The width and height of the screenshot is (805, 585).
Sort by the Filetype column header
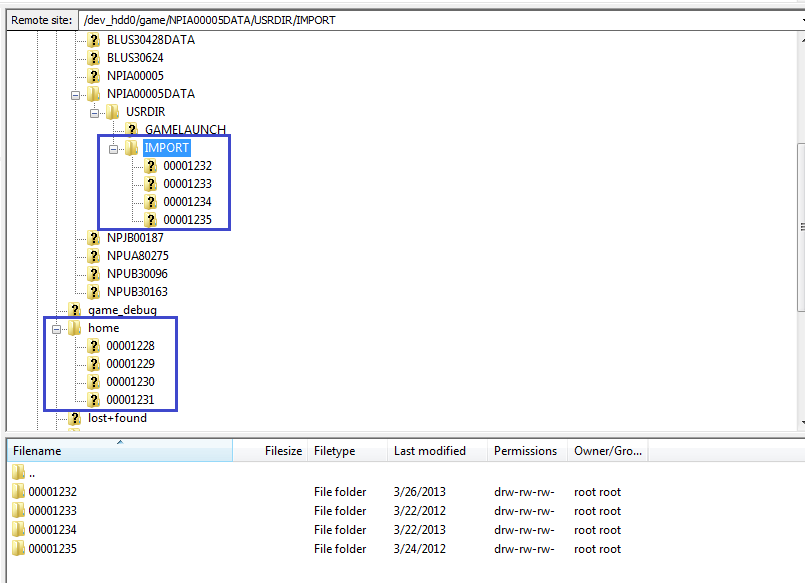point(347,450)
